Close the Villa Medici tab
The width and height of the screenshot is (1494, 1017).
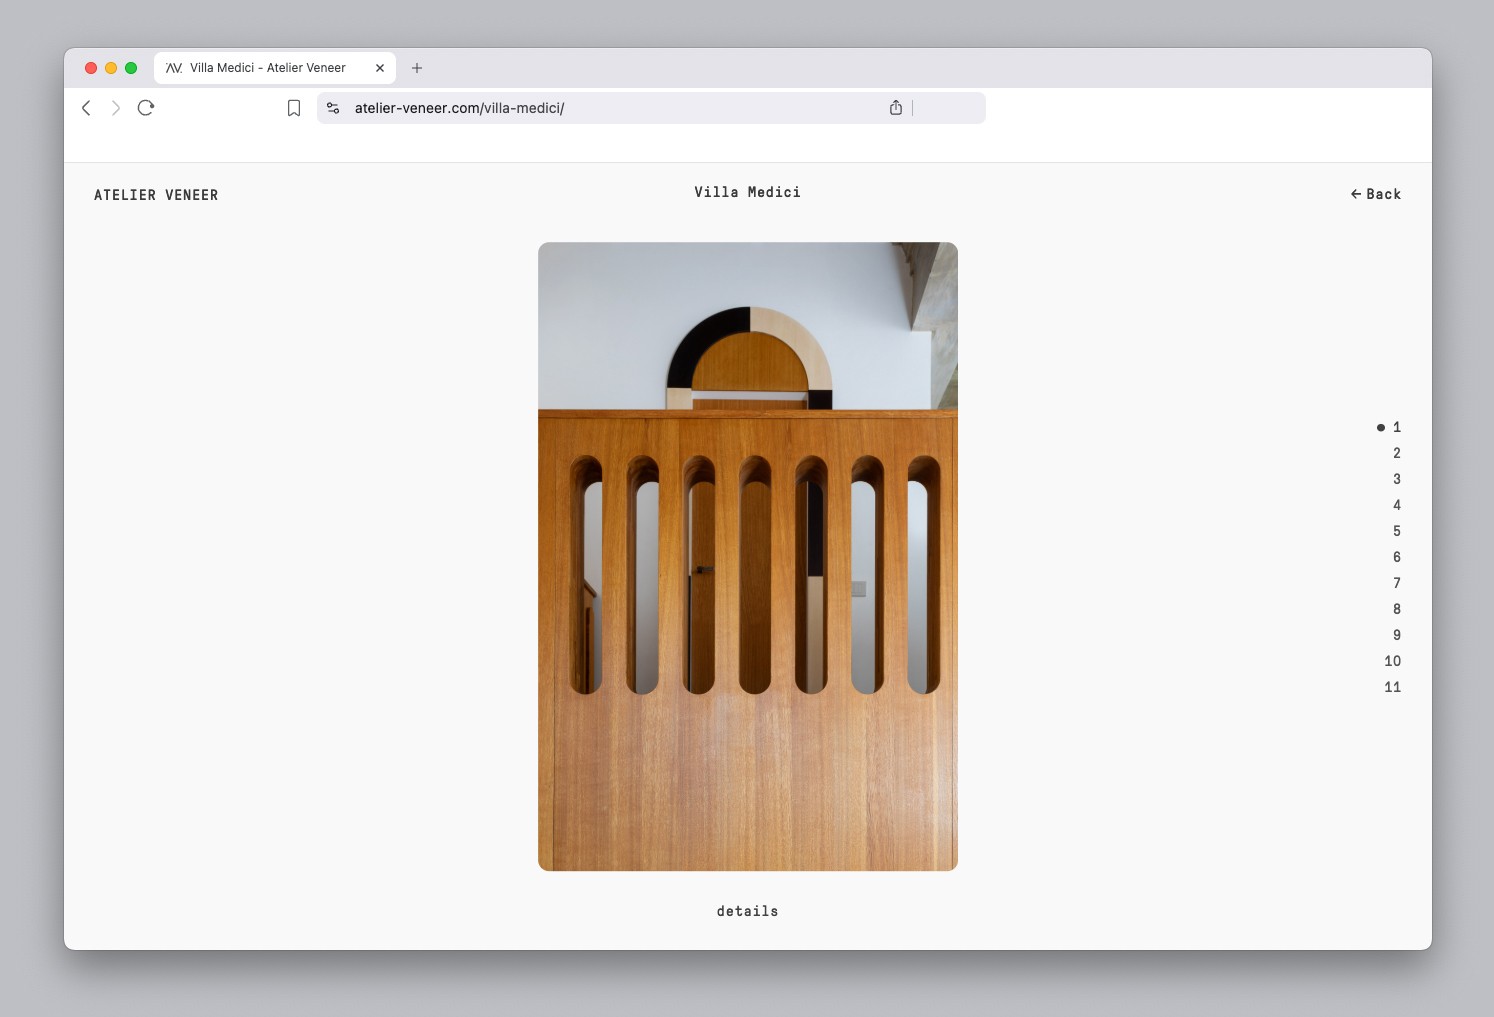pyautogui.click(x=380, y=68)
